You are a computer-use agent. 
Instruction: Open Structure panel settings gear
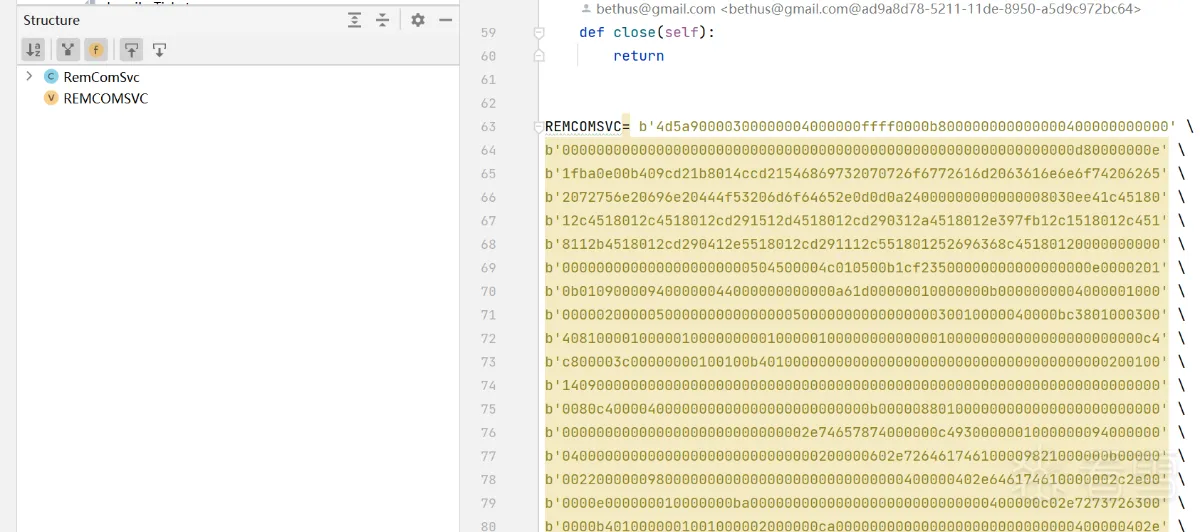click(x=418, y=20)
